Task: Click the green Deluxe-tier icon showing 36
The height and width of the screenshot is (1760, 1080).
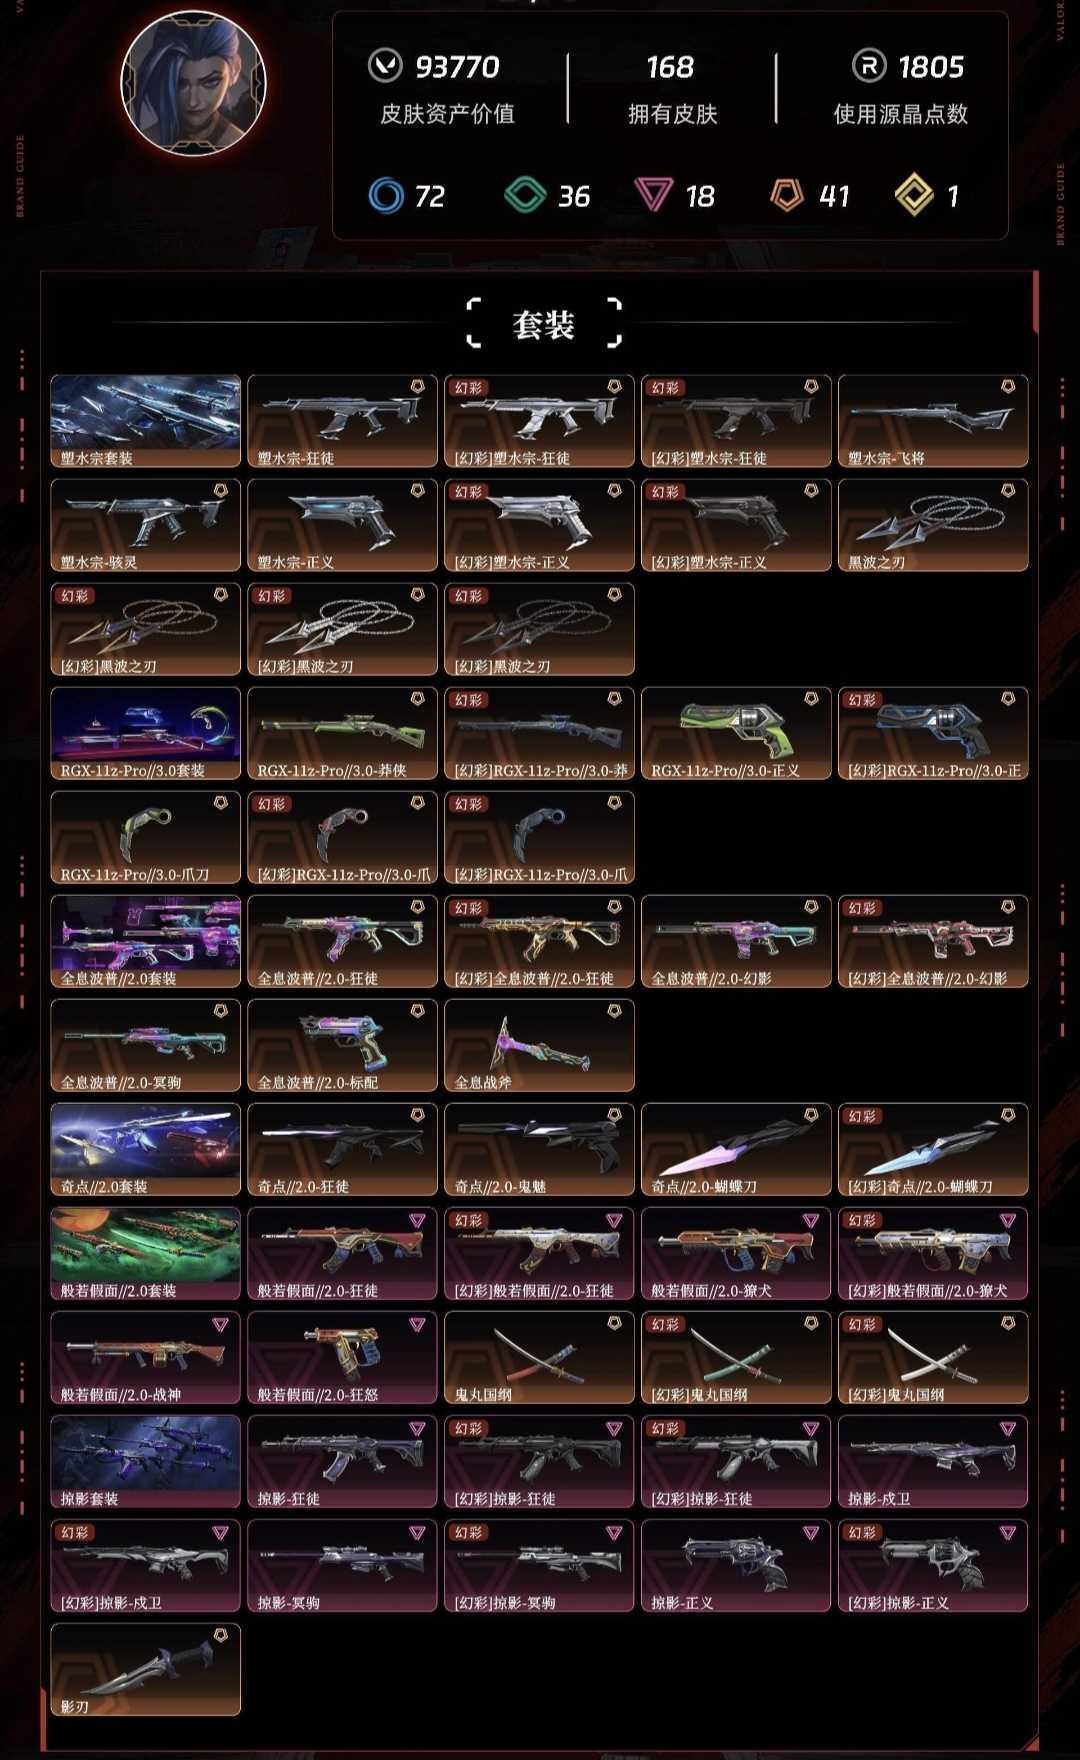Action: (x=525, y=195)
